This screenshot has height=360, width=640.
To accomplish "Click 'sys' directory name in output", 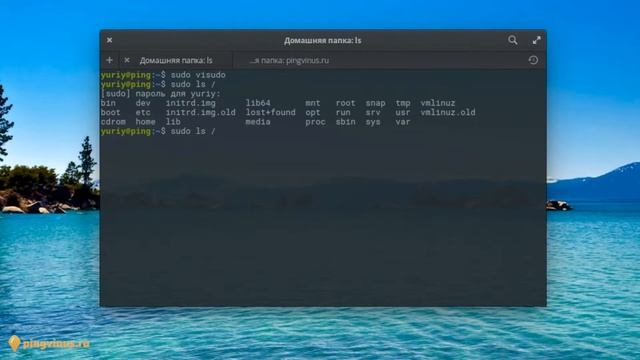I will tap(373, 122).
